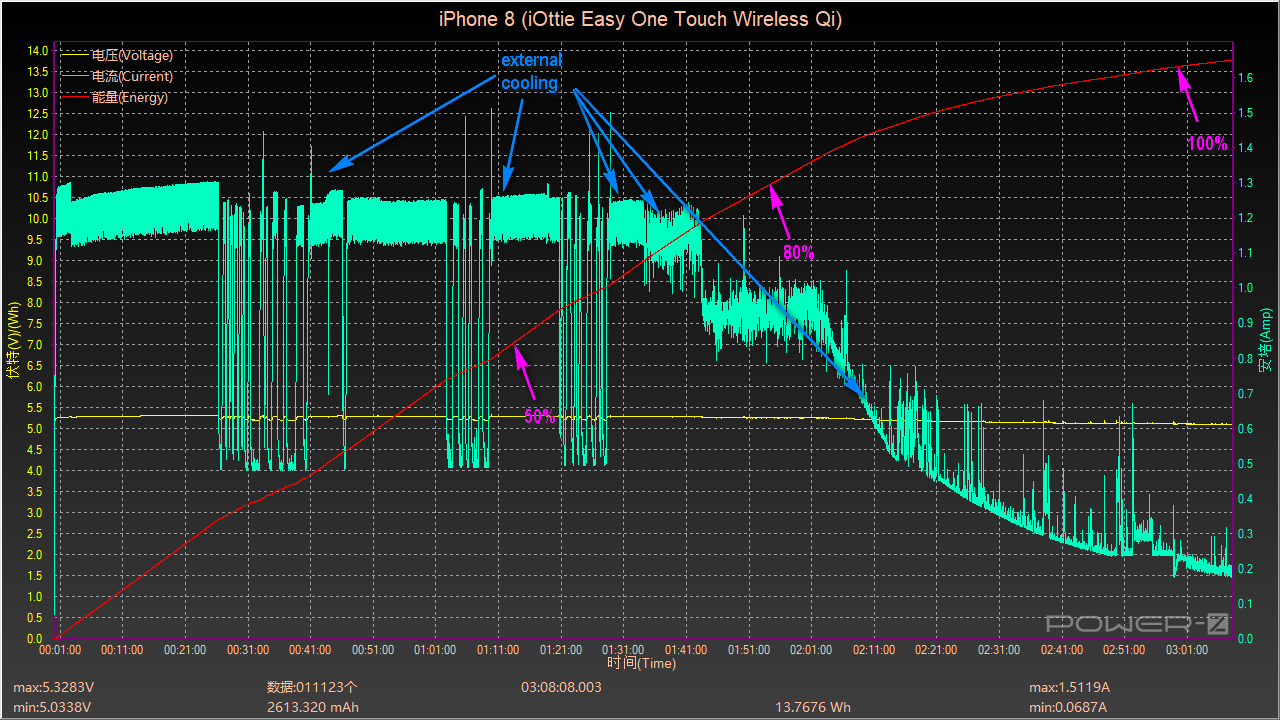Image resolution: width=1280 pixels, height=720 pixels.
Task: Click the chart title iPhone 8 text
Action: coord(640,19)
